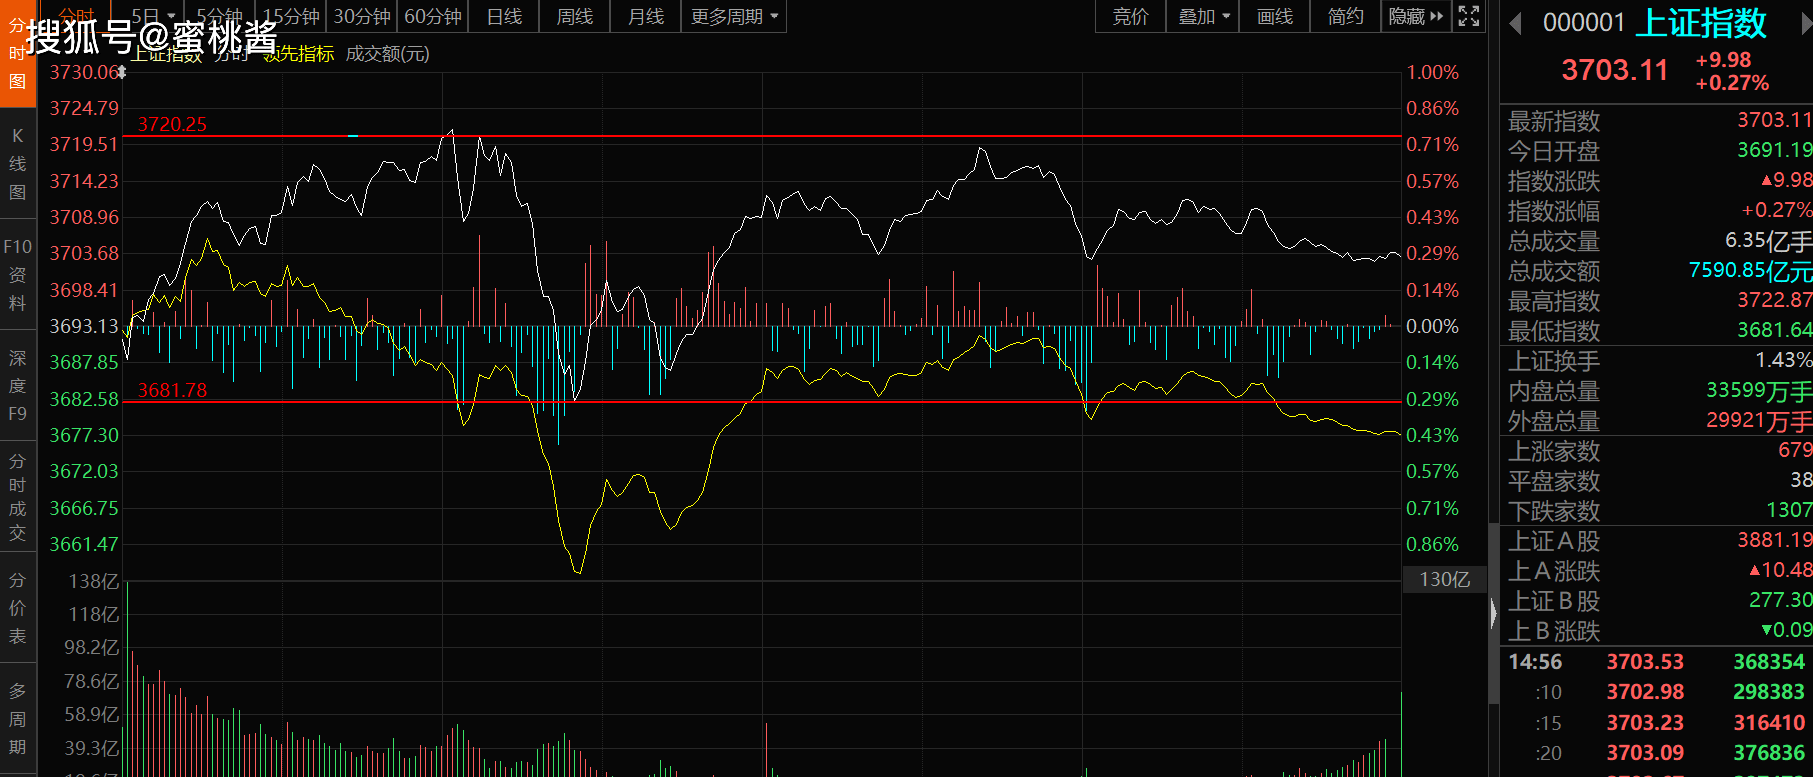
Task: Select the 最高指数 row
Action: click(1657, 301)
